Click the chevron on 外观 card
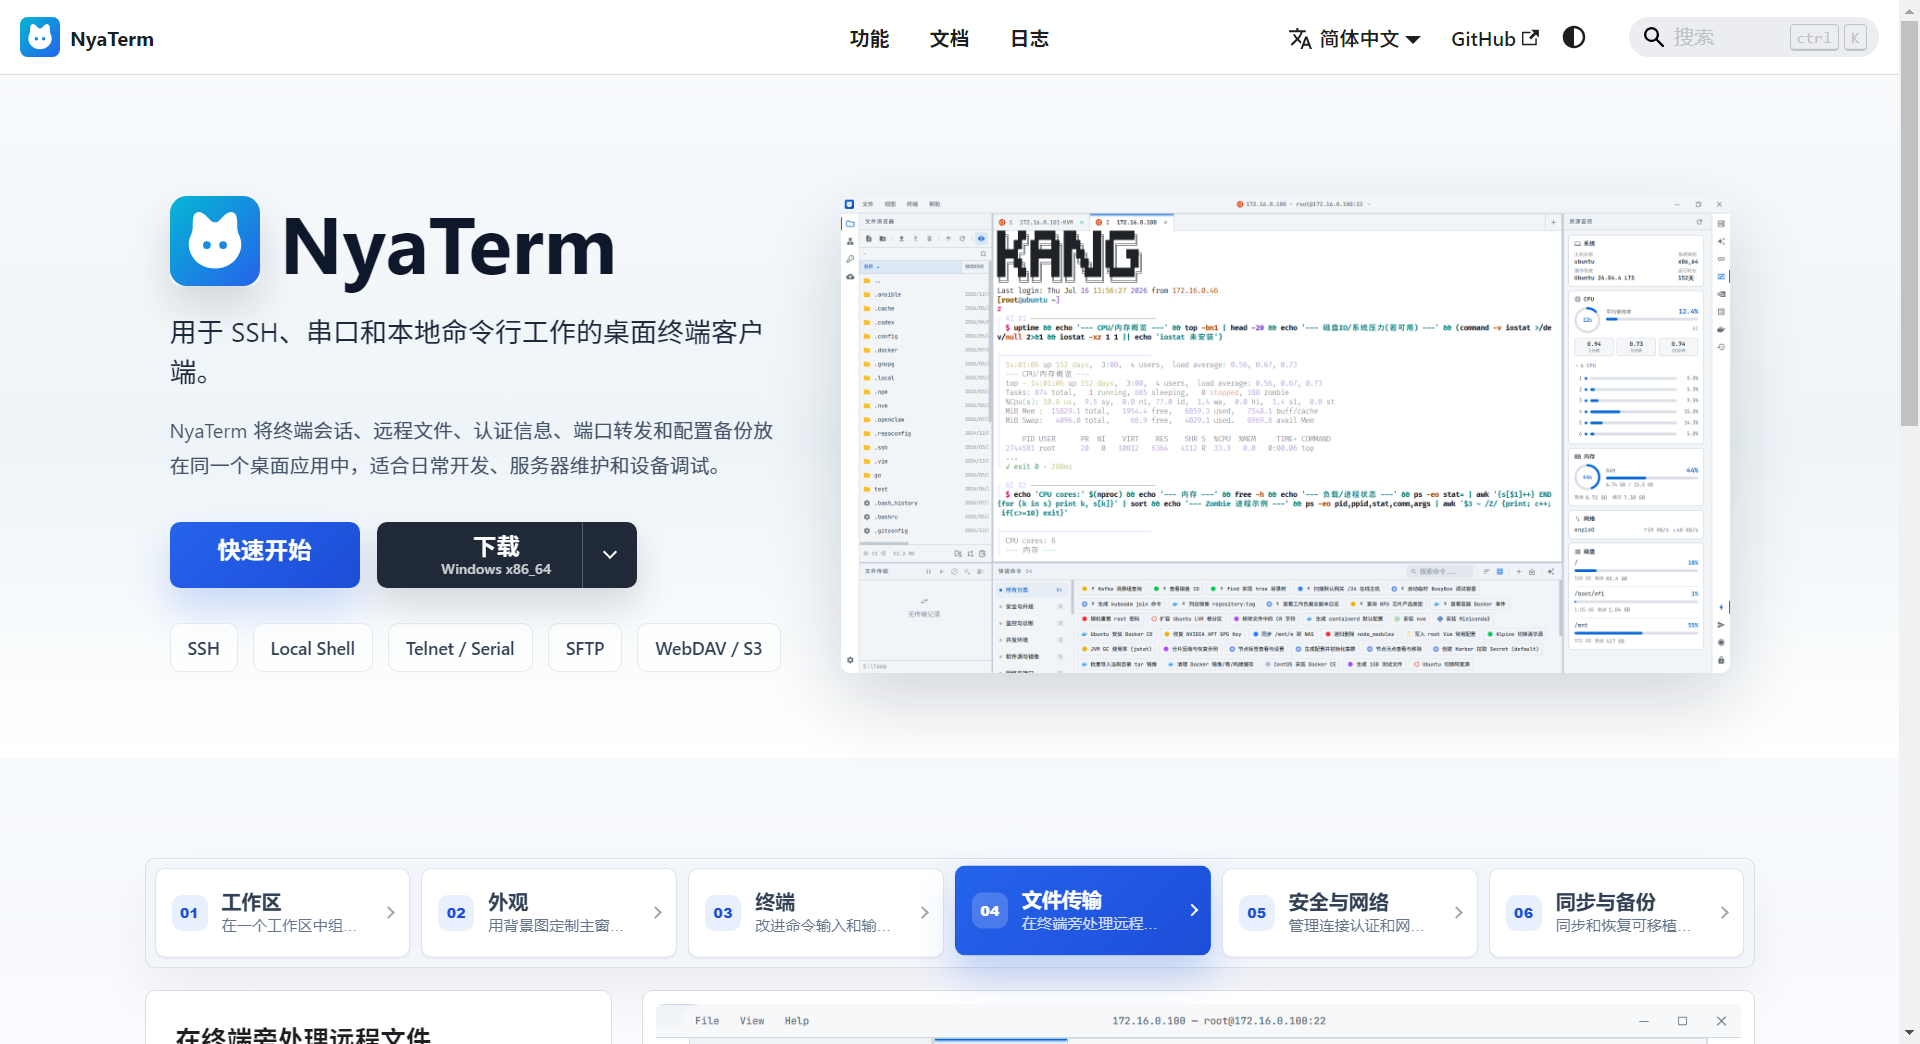1920x1044 pixels. (x=658, y=913)
